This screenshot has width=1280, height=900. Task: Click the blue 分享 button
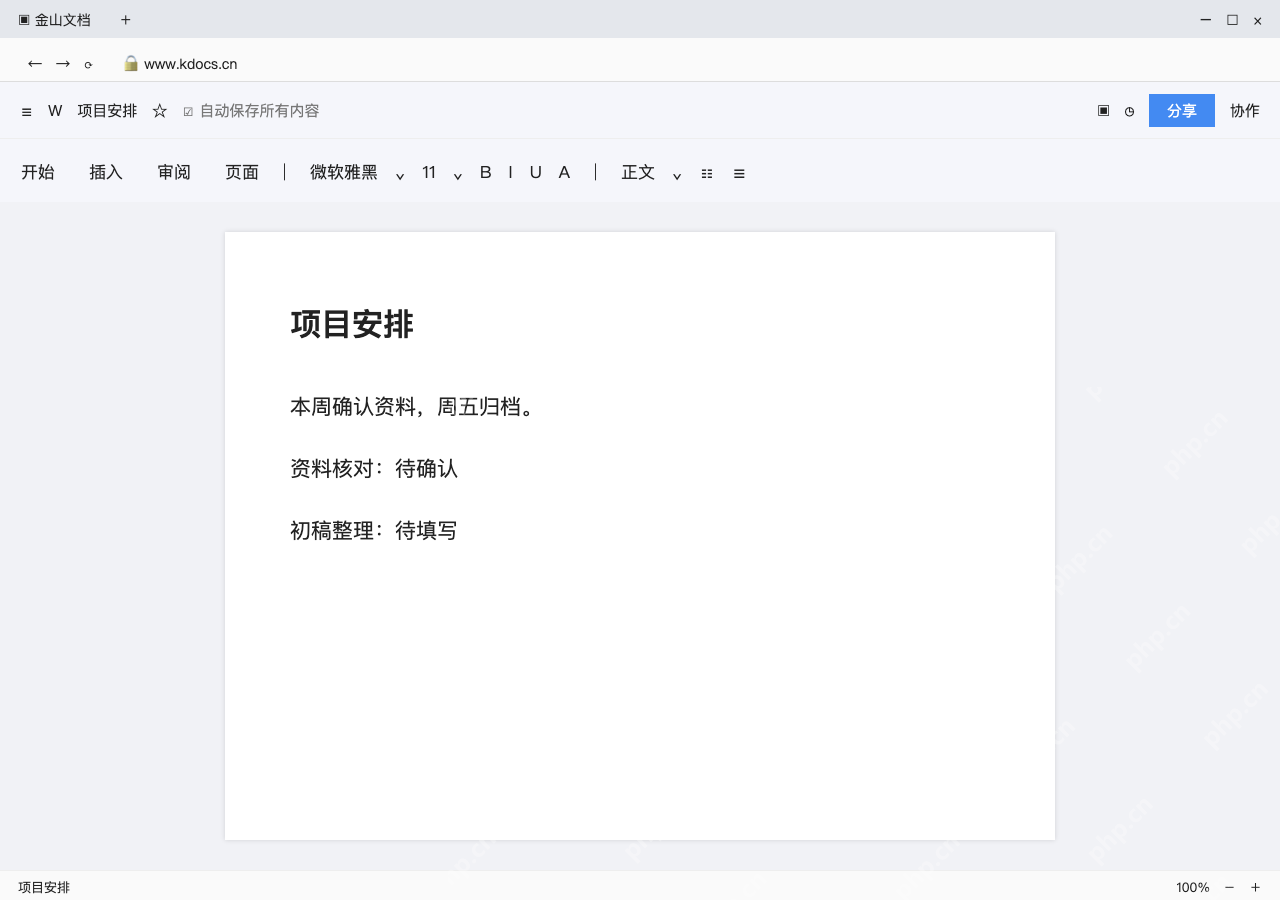1182,111
